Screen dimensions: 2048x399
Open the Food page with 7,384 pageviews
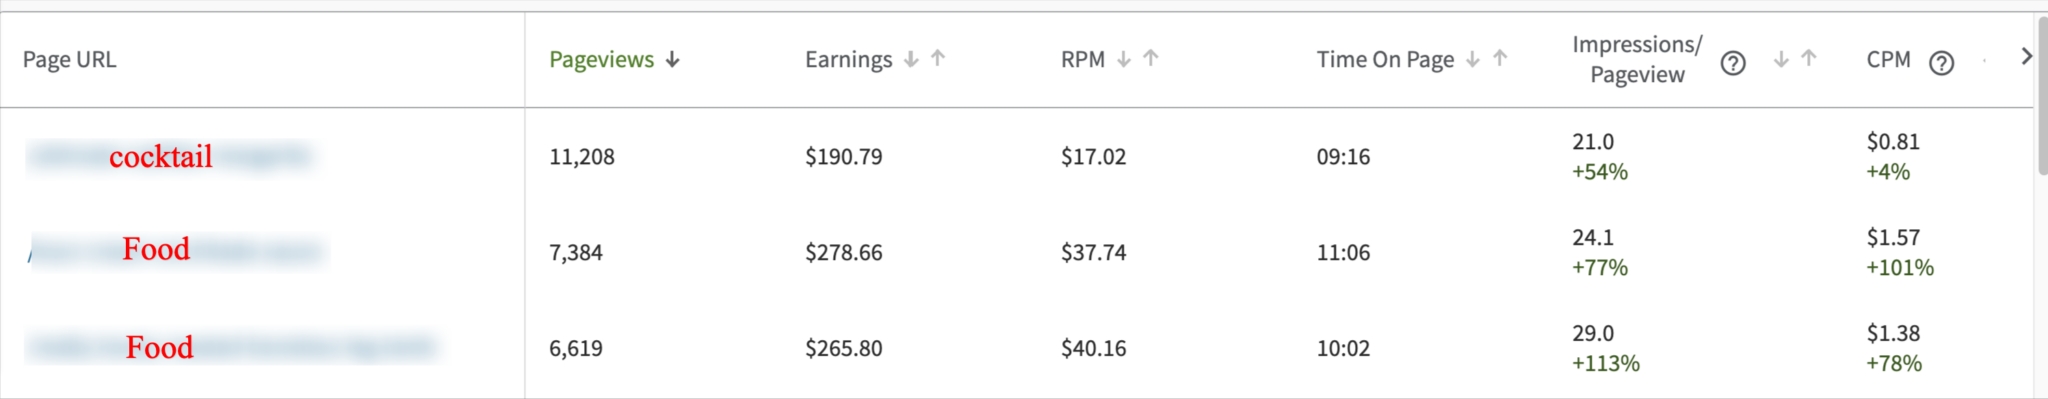pyautogui.click(x=176, y=250)
